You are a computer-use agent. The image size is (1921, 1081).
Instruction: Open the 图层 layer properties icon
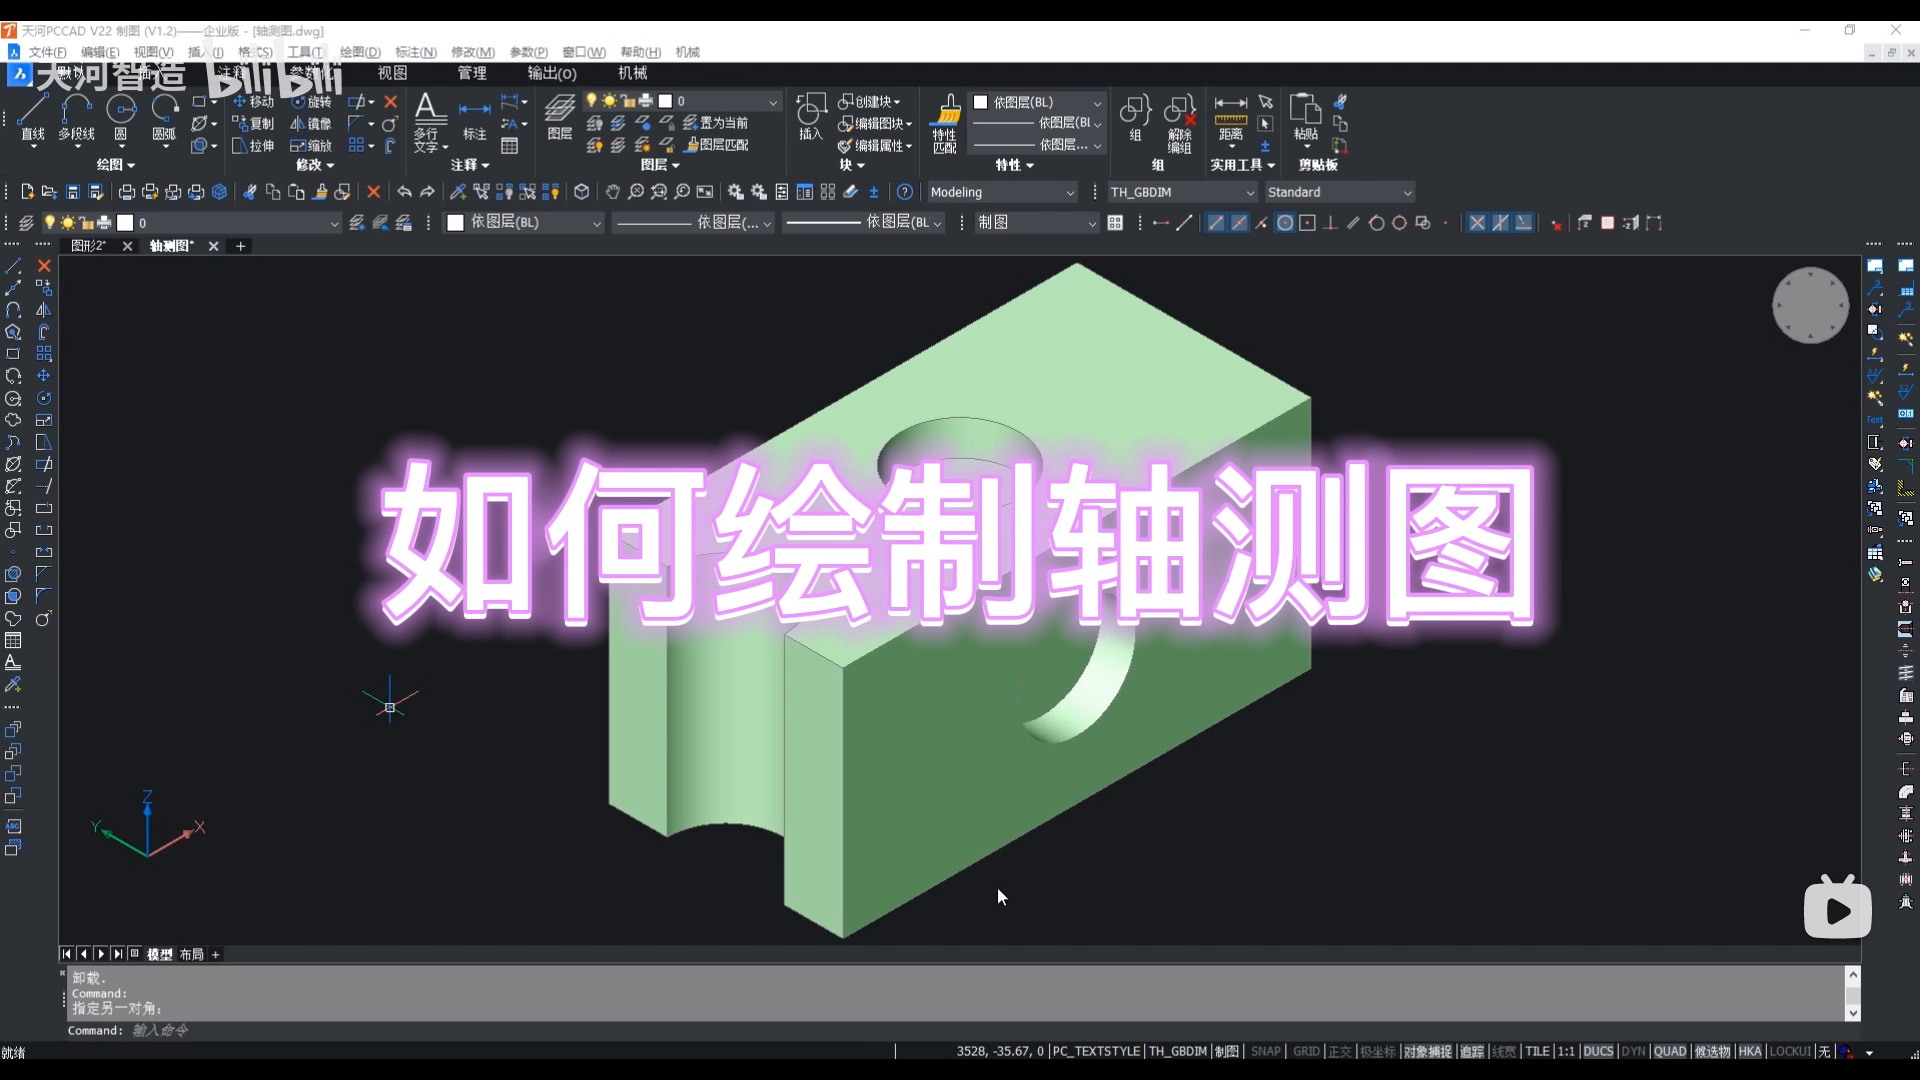point(560,118)
